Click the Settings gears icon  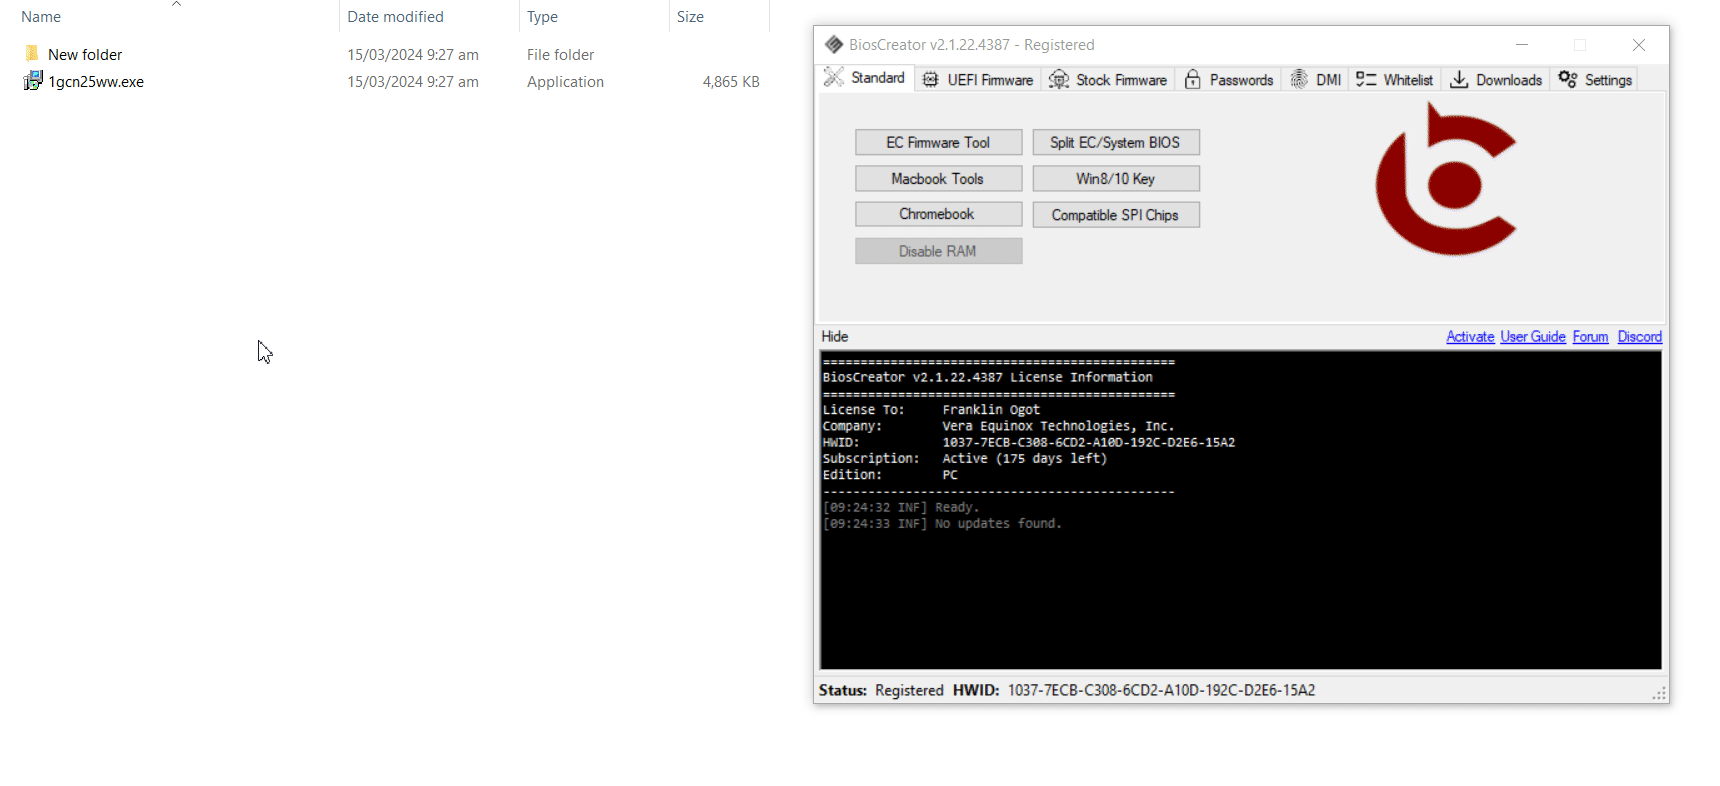click(1568, 79)
